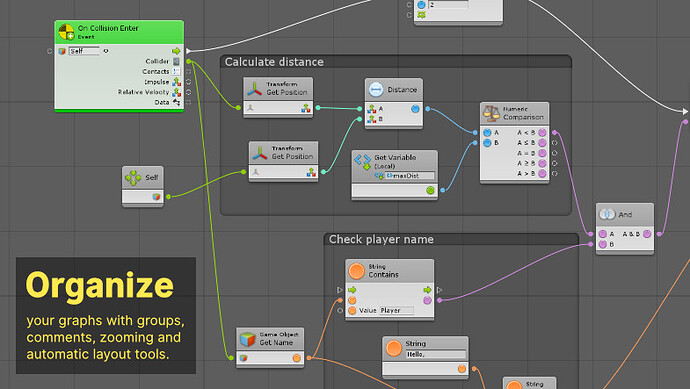
Task: Click the flow output arrow on String Contains
Action: 427,290
